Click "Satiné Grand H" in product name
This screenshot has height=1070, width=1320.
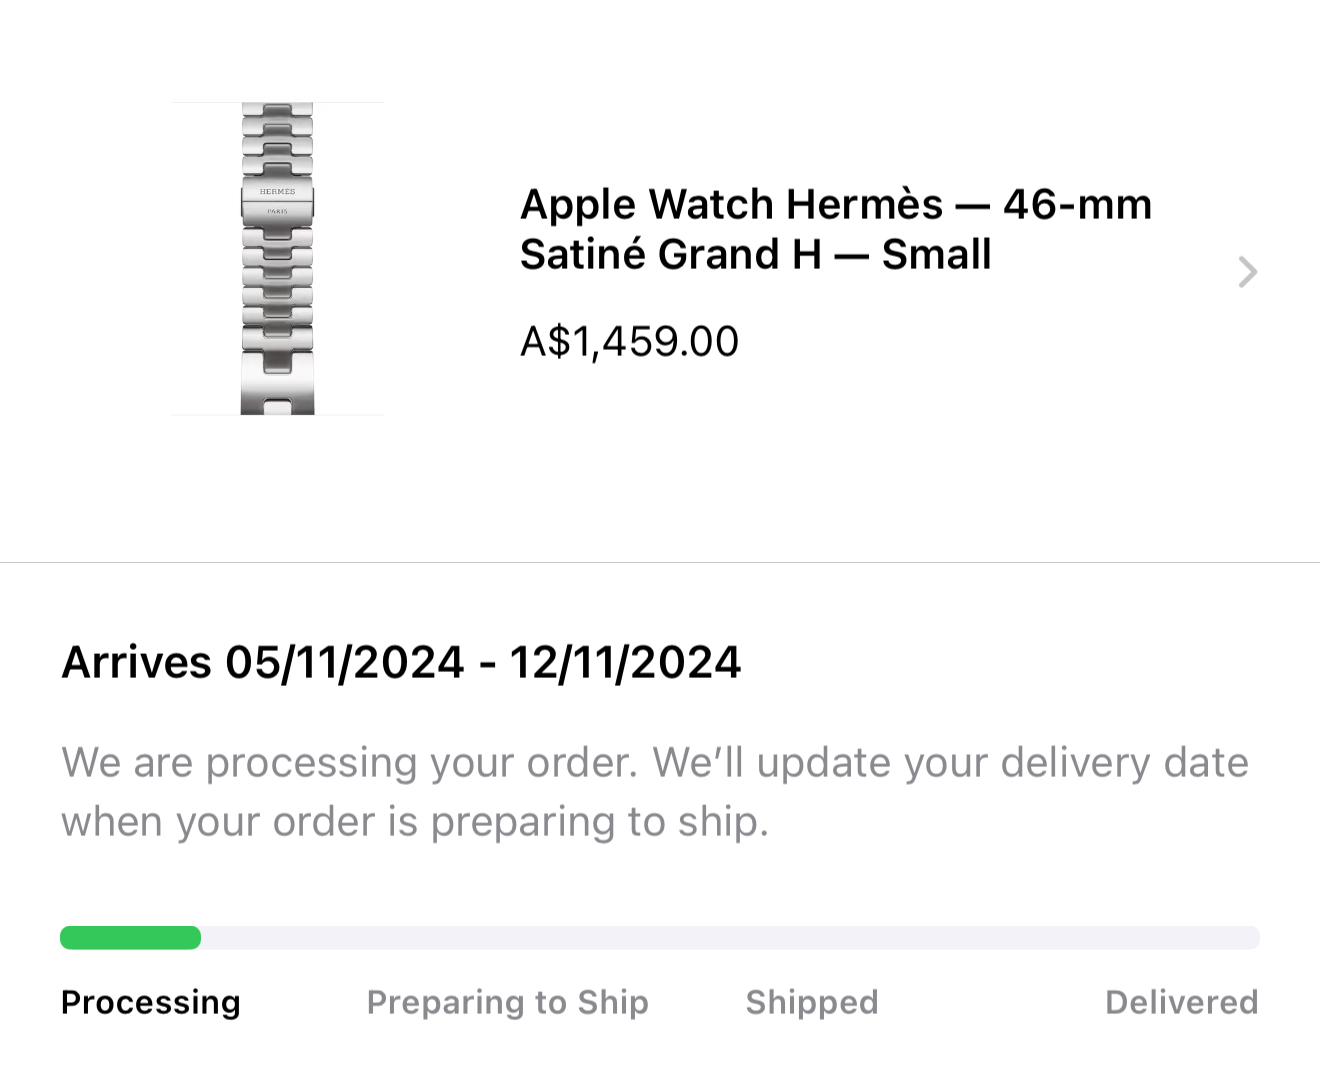click(670, 255)
